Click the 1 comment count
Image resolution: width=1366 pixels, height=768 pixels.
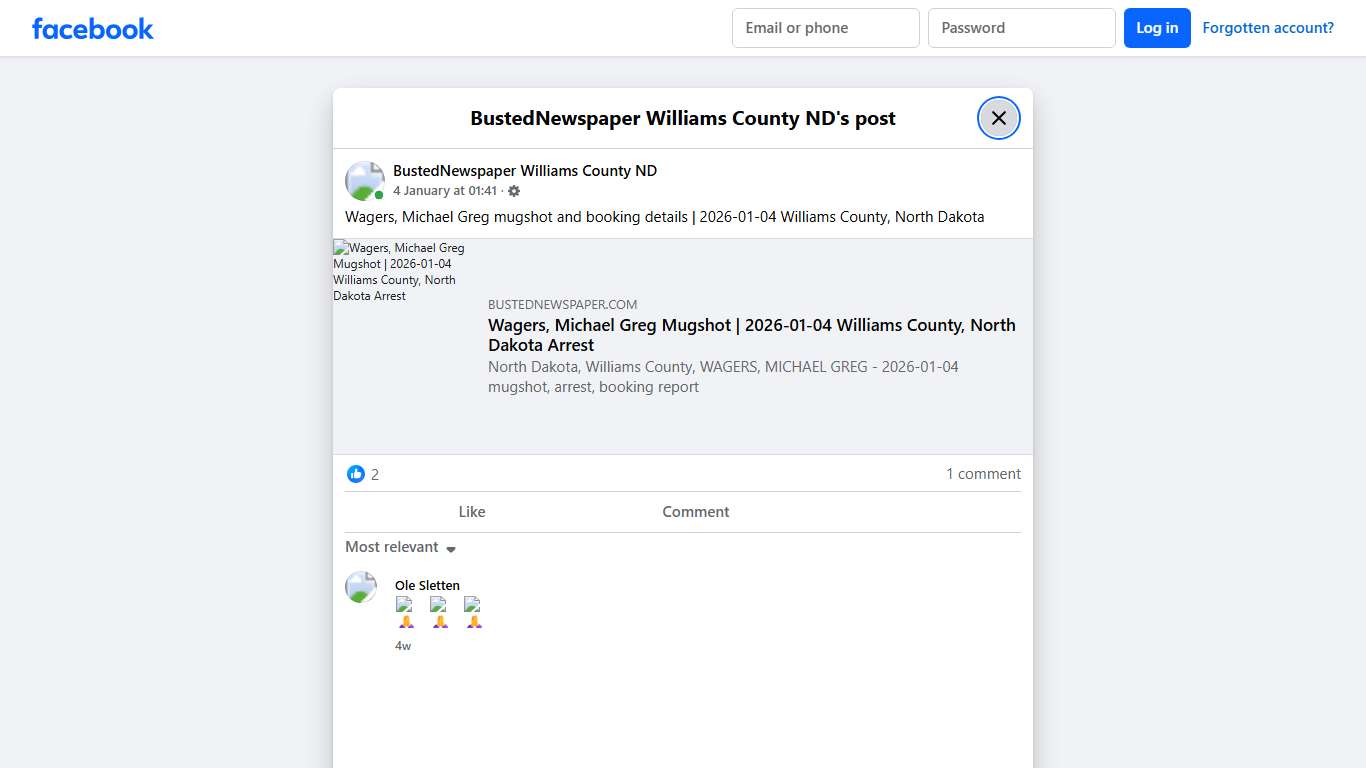coord(983,474)
